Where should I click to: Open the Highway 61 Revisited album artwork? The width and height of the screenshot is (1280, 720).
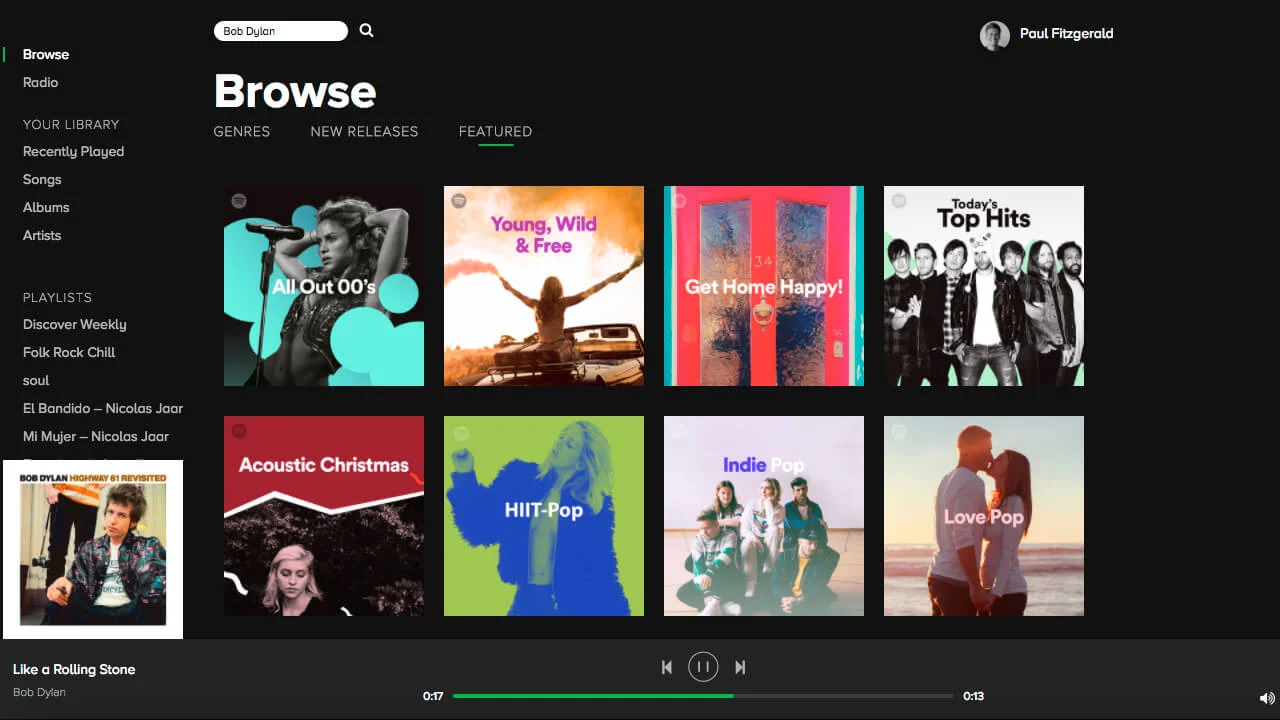93,549
